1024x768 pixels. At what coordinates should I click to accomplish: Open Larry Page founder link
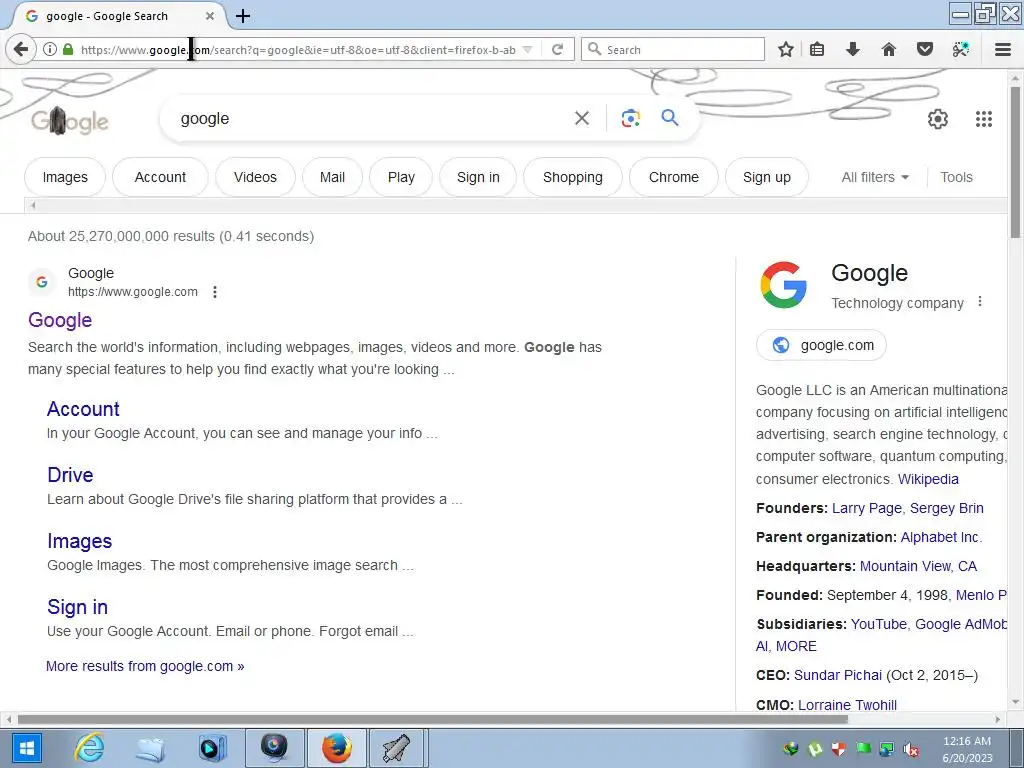(866, 508)
